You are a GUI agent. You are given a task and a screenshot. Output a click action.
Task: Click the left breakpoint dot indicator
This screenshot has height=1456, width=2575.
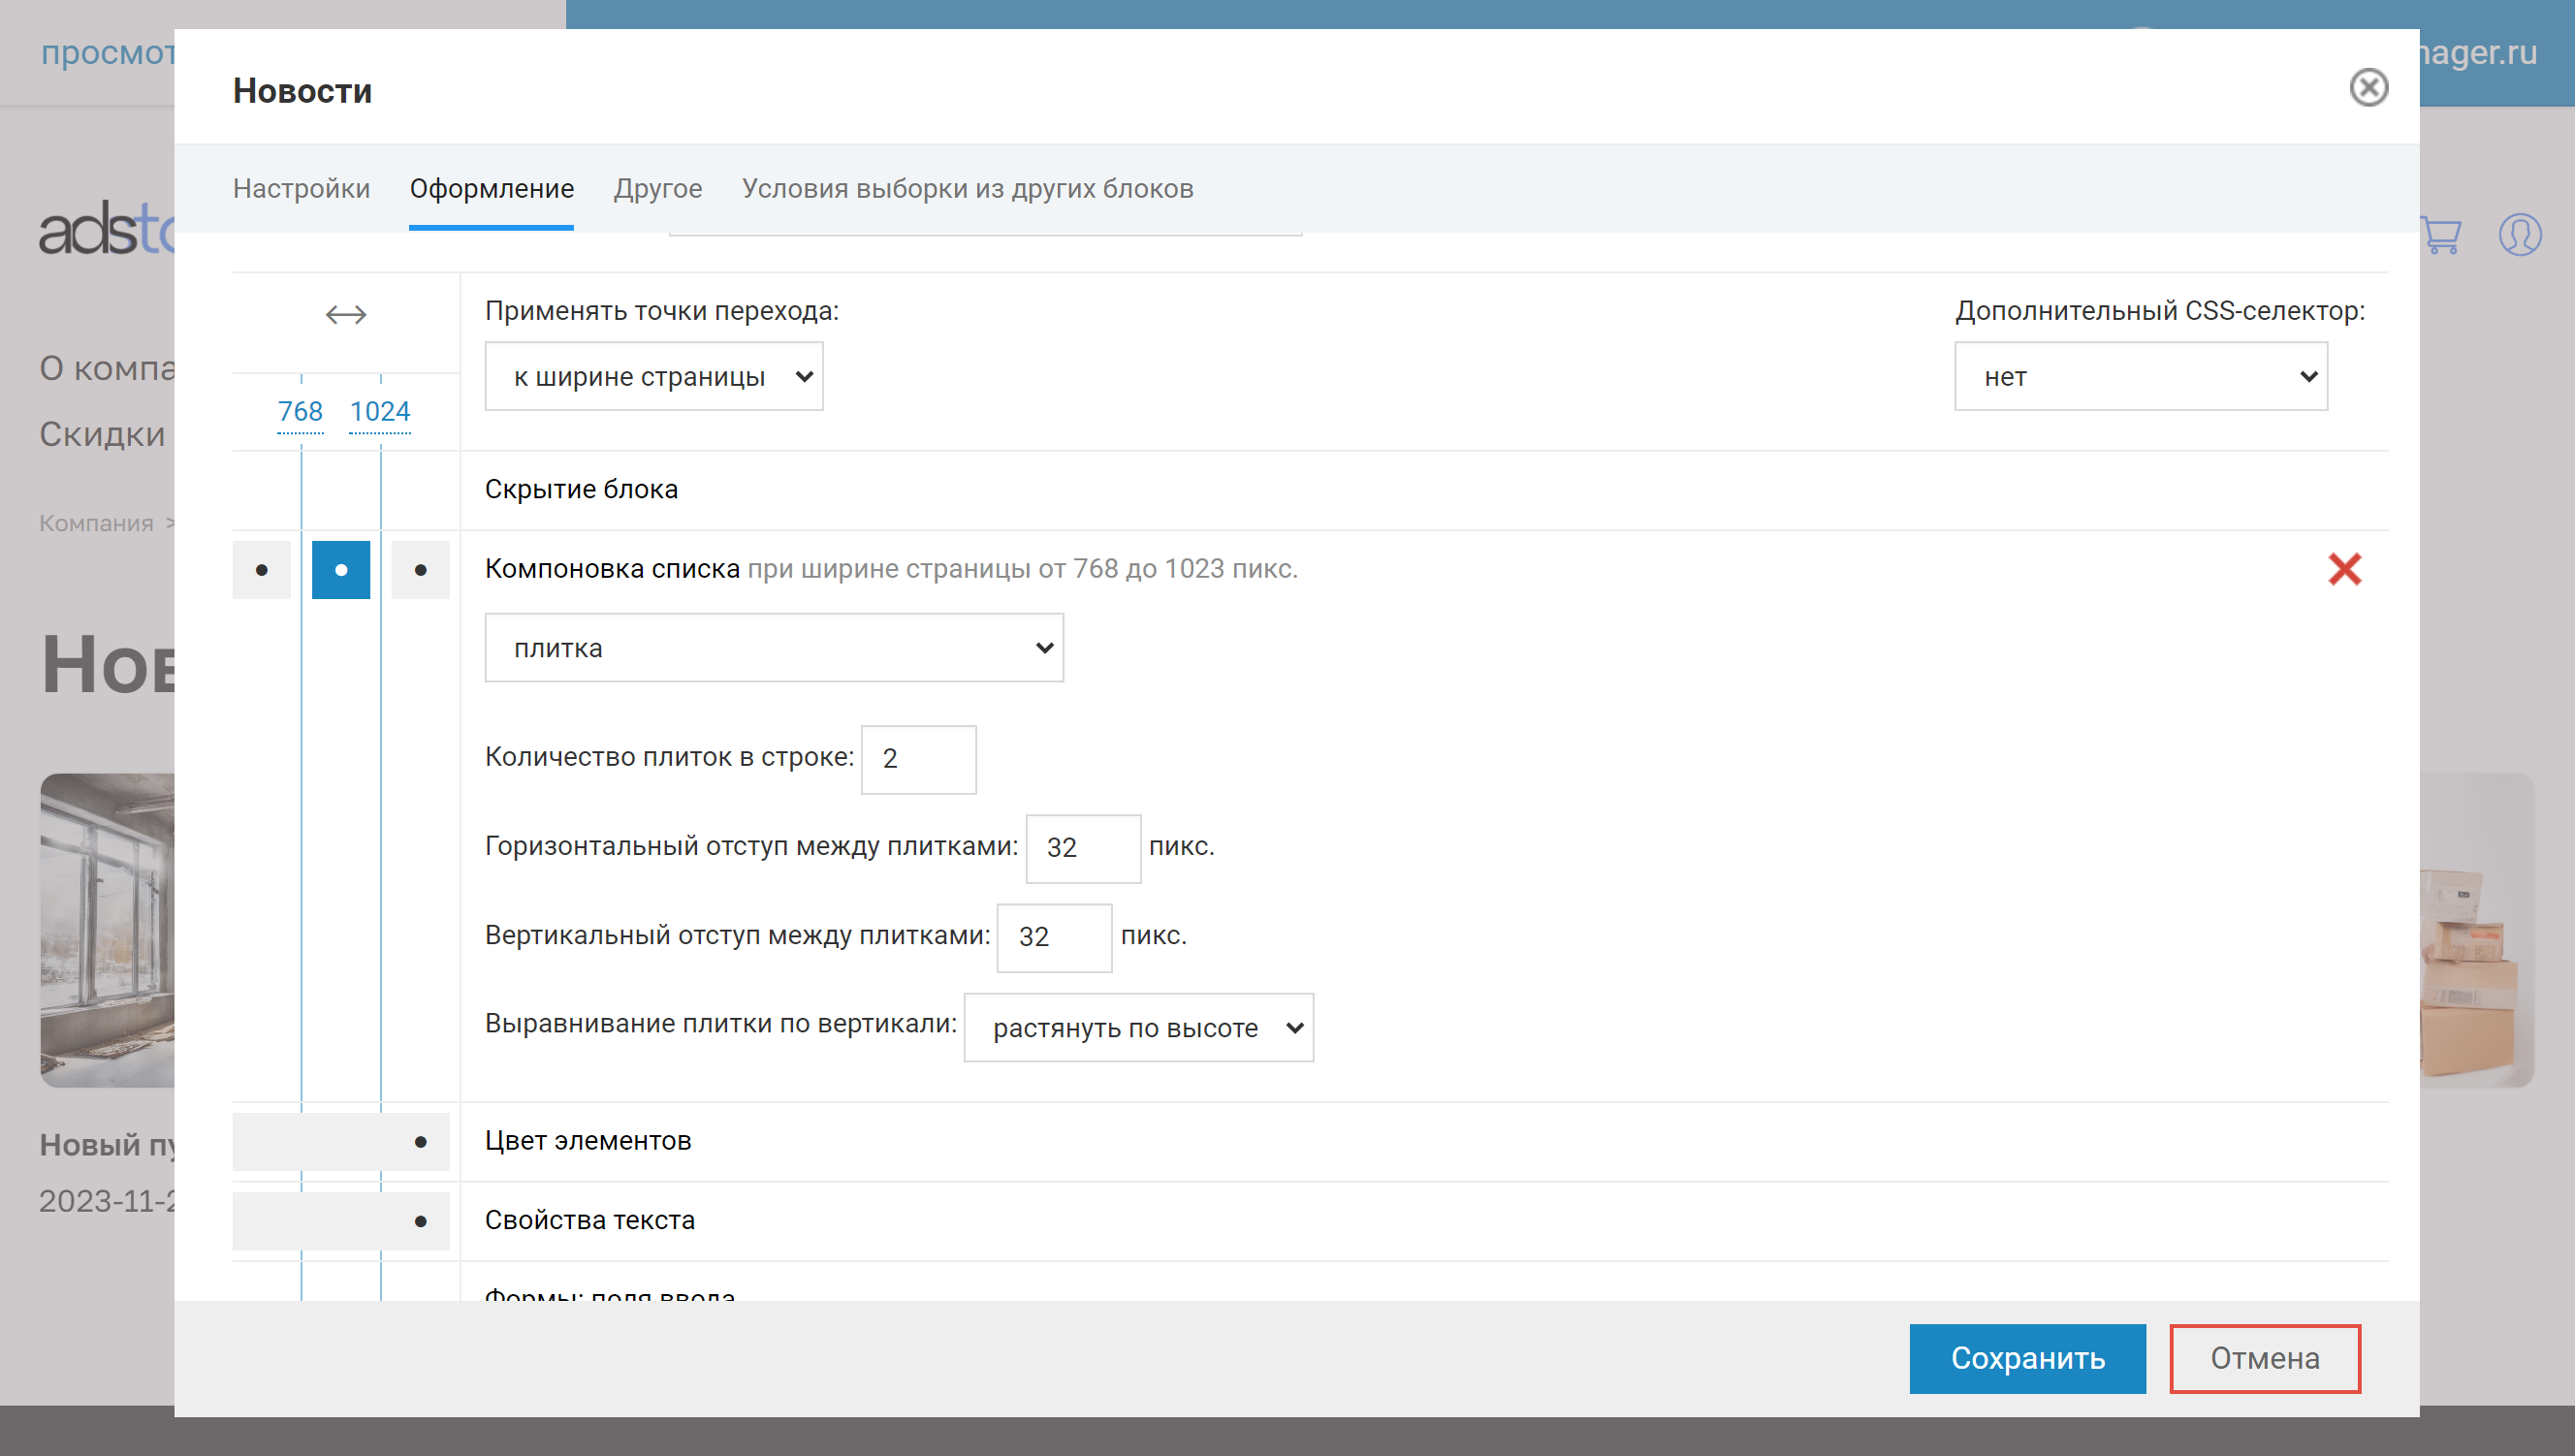point(260,570)
